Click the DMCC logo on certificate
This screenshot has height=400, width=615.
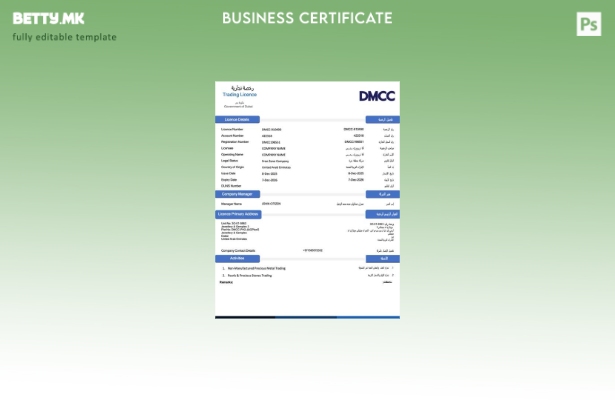tap(377, 96)
